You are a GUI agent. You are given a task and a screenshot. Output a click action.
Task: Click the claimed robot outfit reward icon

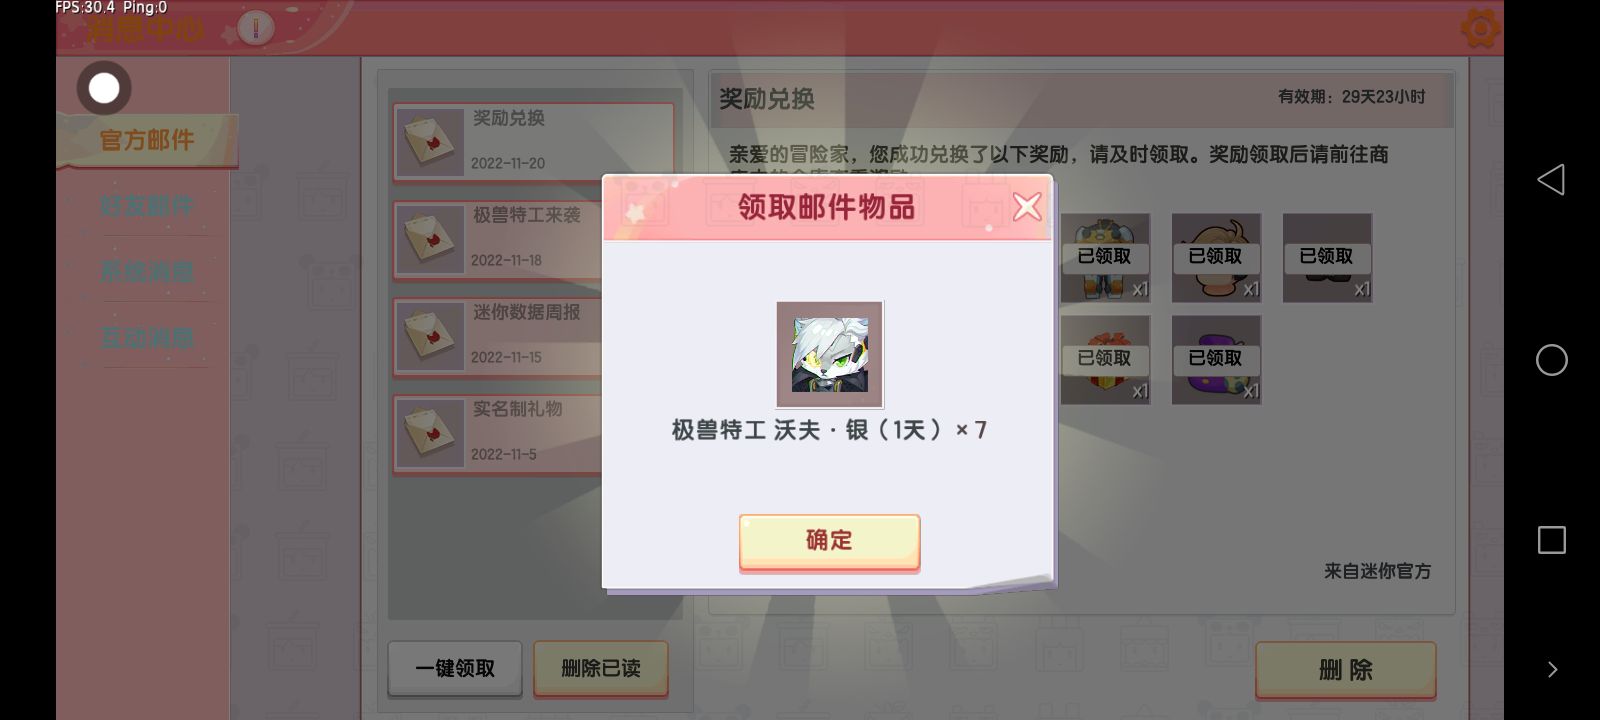(1105, 258)
